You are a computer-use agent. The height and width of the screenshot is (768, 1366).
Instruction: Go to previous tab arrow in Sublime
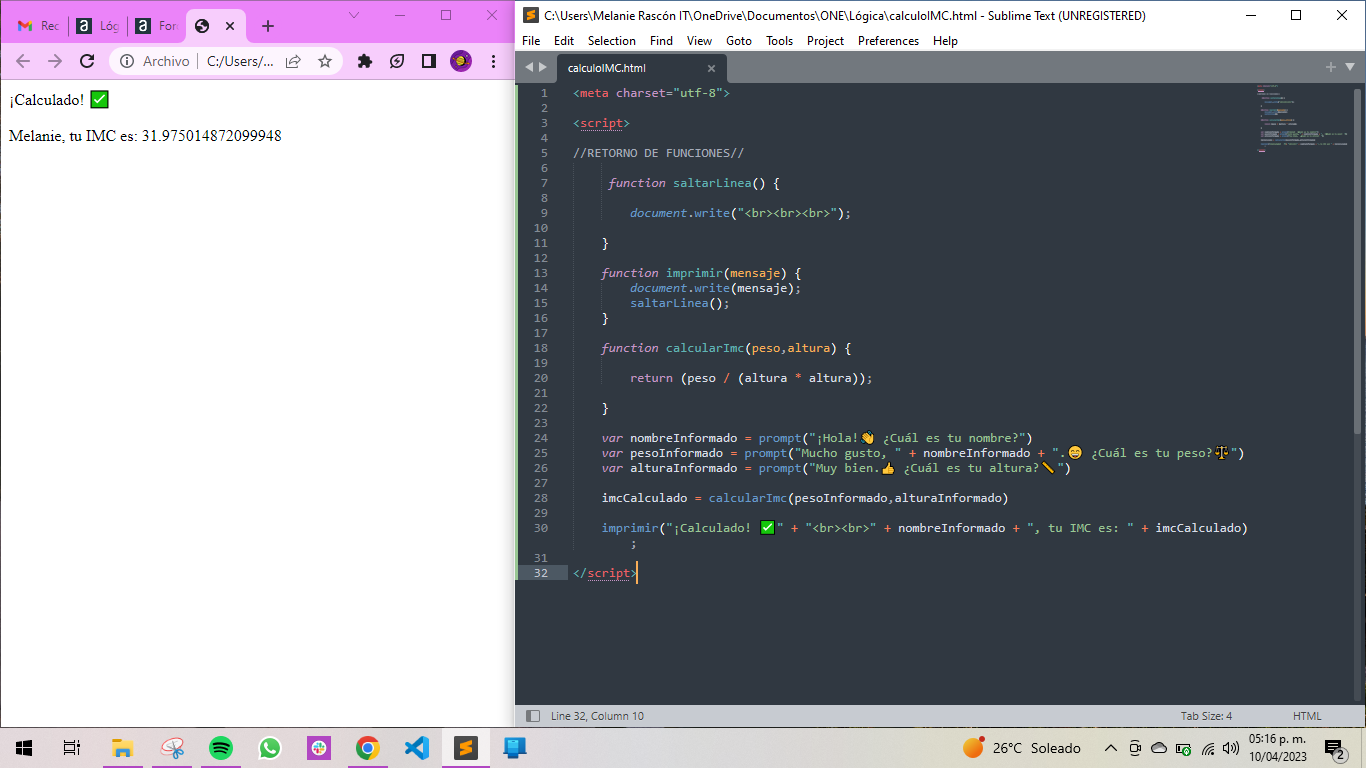pos(530,68)
